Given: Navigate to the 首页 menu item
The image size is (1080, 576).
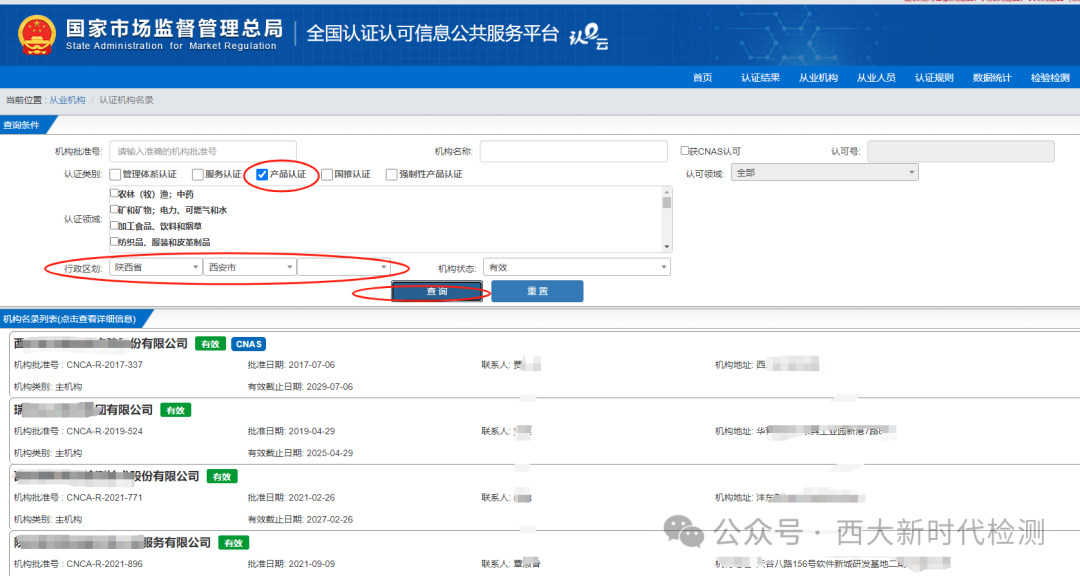Looking at the screenshot, I should tap(701, 75).
